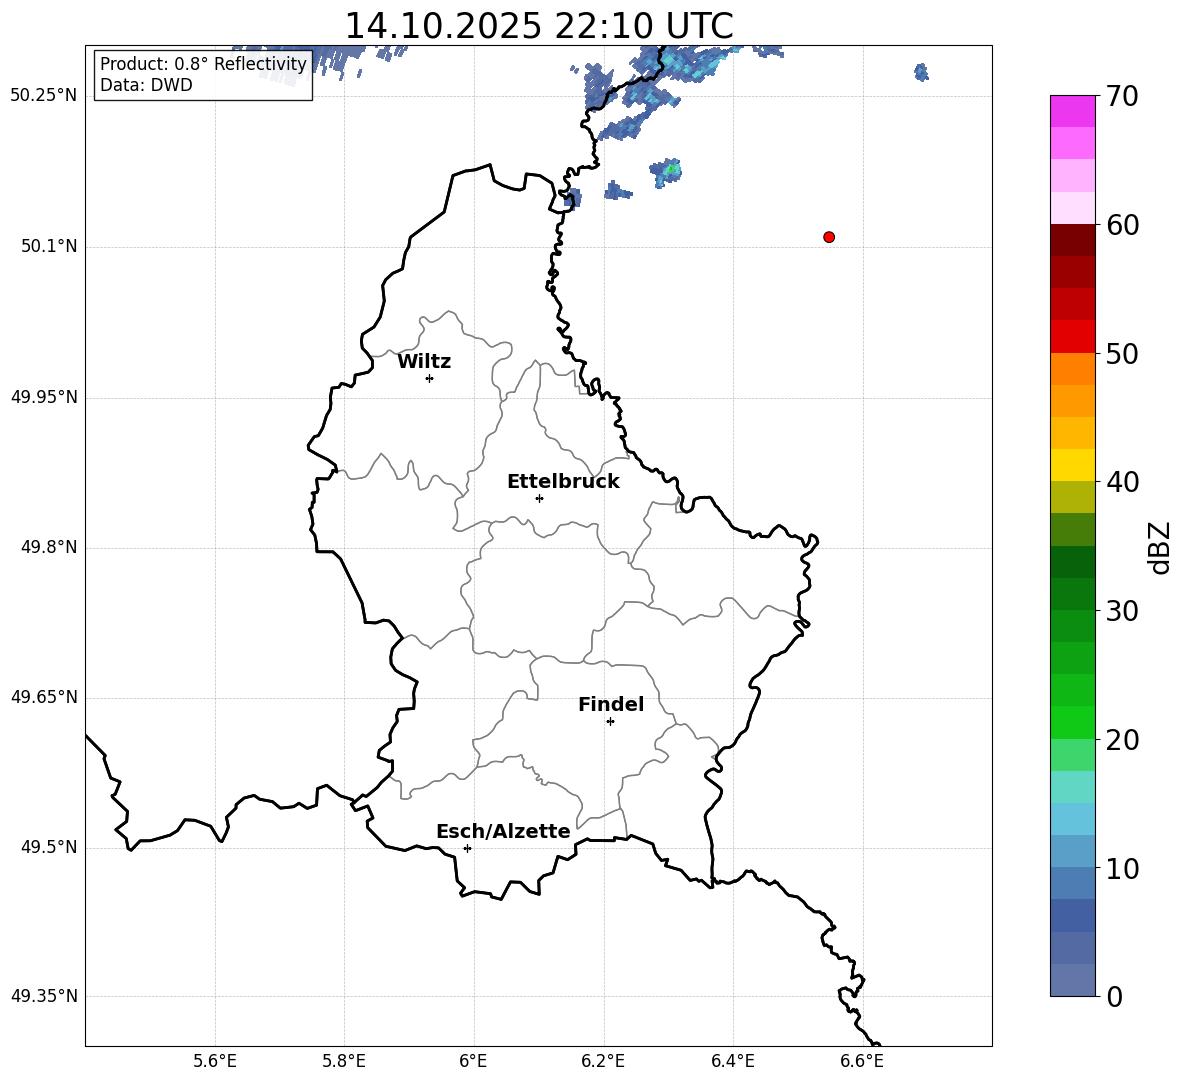Click the isolated radar echo near top right
The height and width of the screenshot is (1081, 1184).
(x=921, y=72)
